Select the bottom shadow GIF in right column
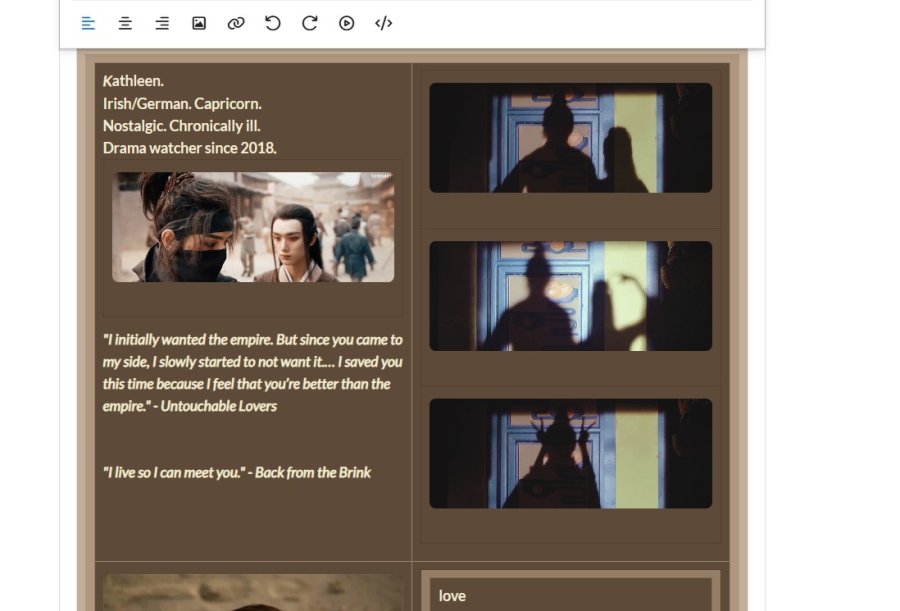 pos(570,453)
